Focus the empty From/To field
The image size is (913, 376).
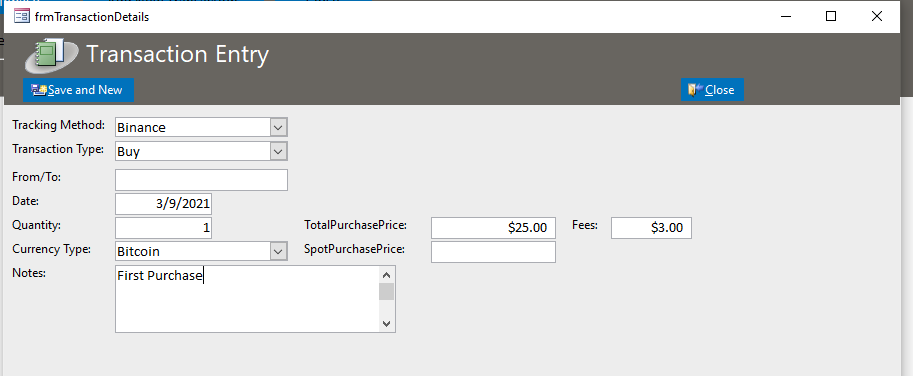point(201,180)
